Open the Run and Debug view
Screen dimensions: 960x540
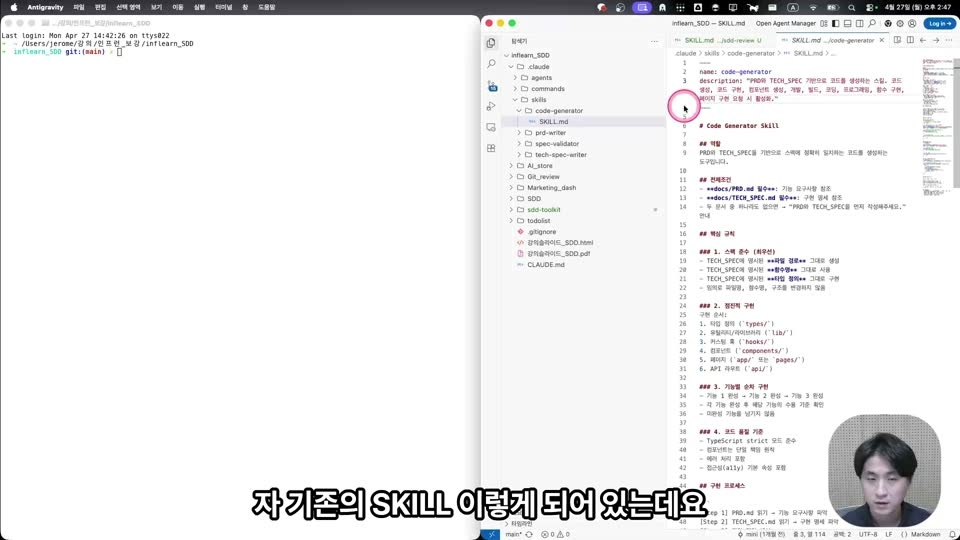point(491,107)
